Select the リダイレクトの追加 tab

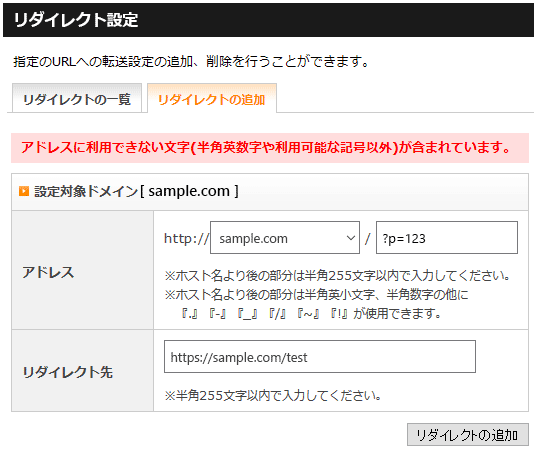tap(212, 99)
